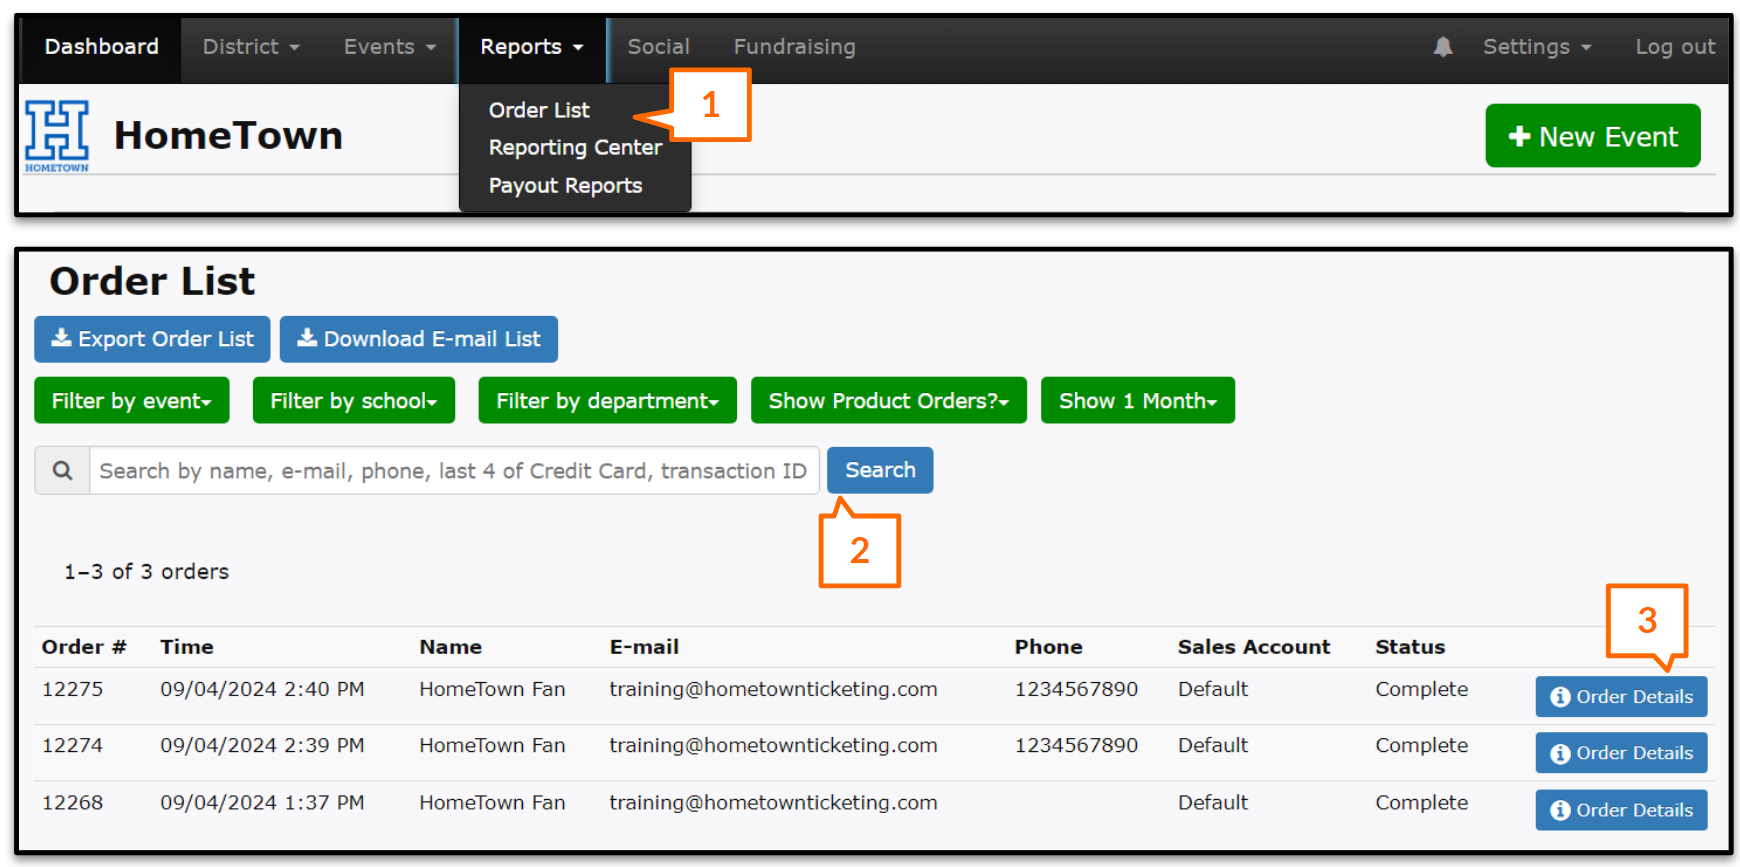This screenshot has width=1740, height=867.
Task: Open the Filter by school dropdown
Action: point(353,401)
